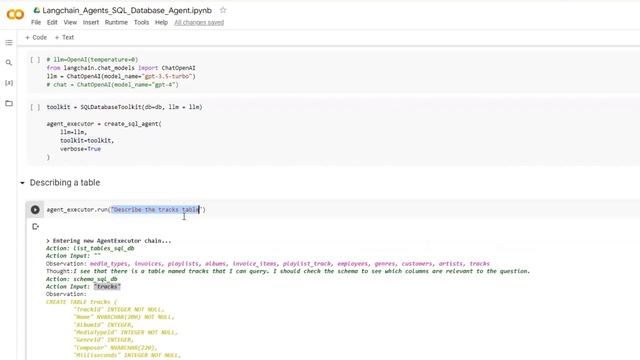The width and height of the screenshot is (640, 360).
Task: Open the Insert menu
Action: [x=91, y=22]
